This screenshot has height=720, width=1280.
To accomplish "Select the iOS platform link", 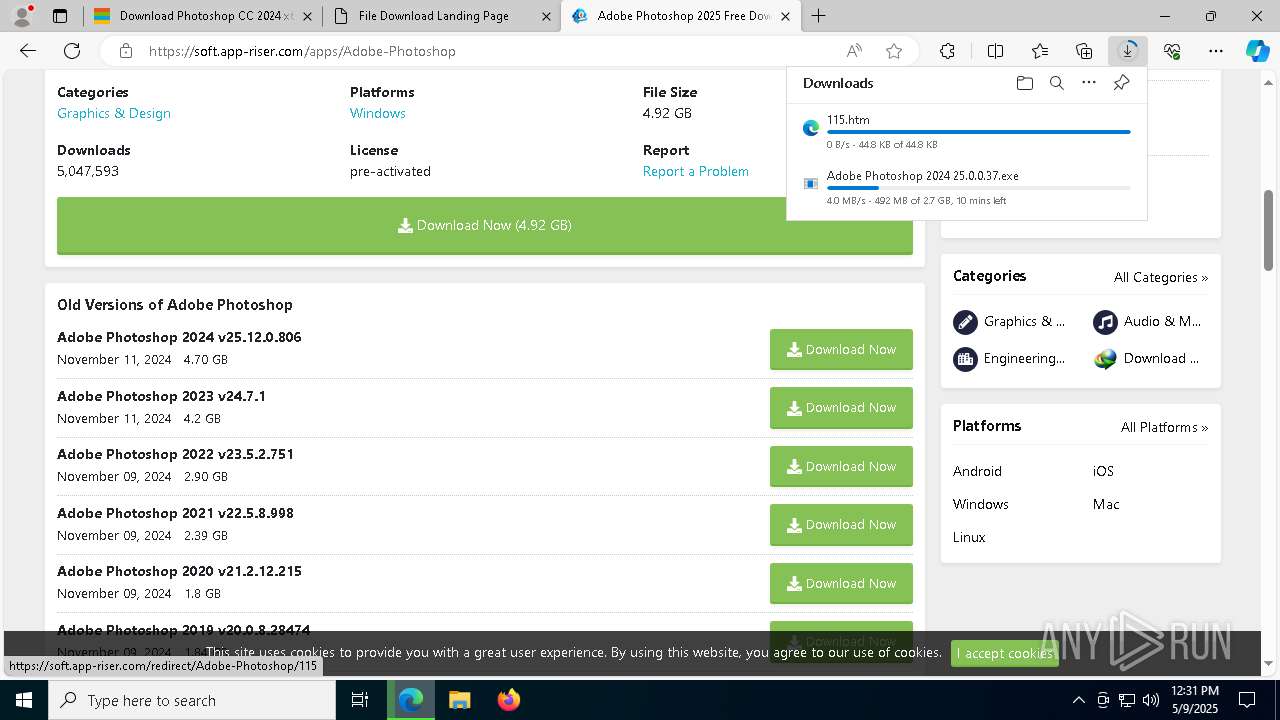I will point(1103,471).
